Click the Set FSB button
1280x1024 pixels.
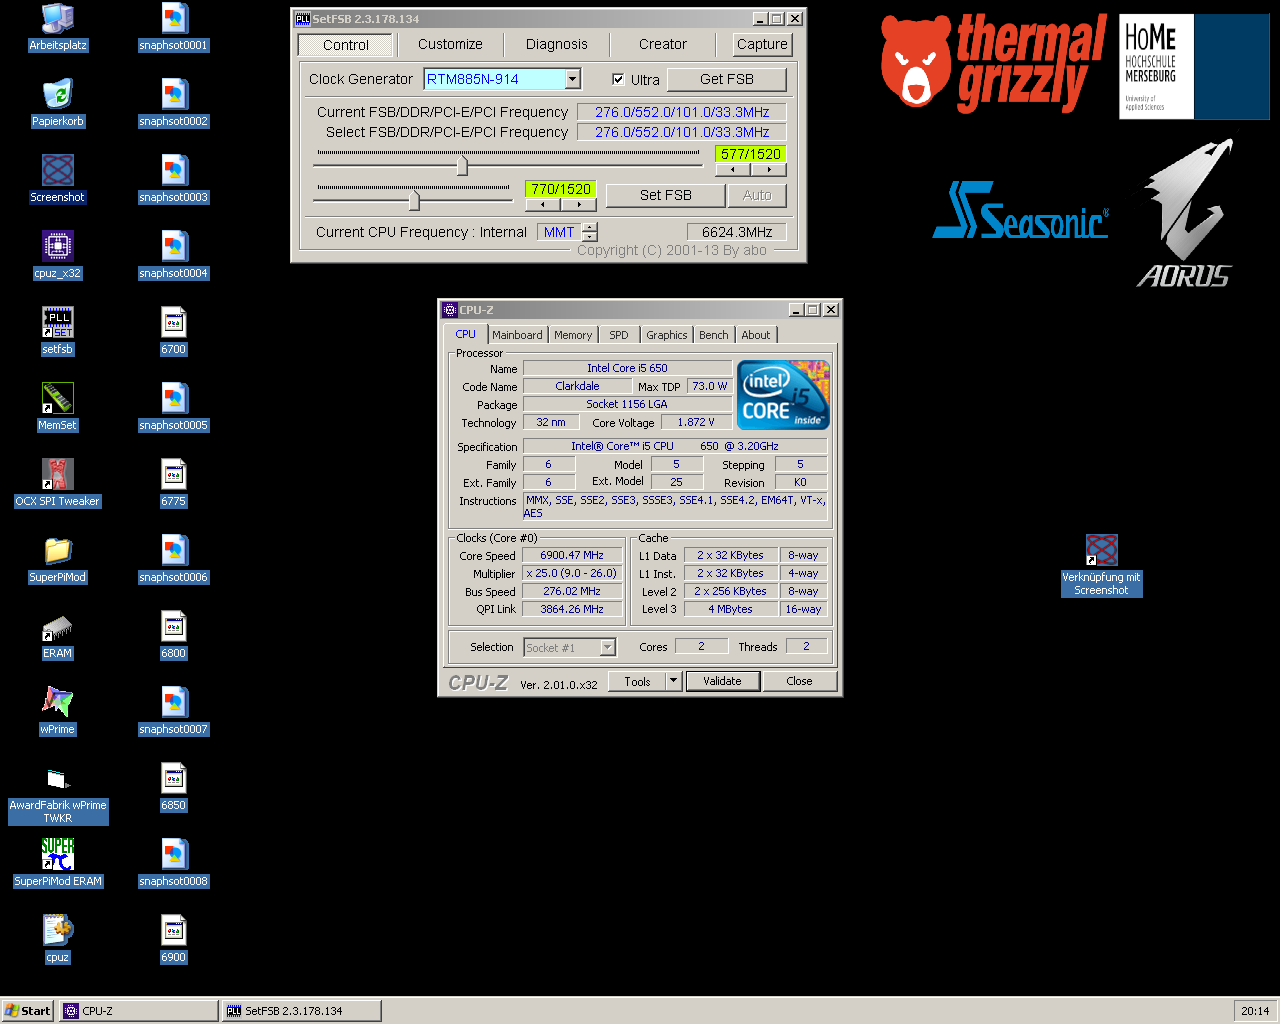pos(666,195)
